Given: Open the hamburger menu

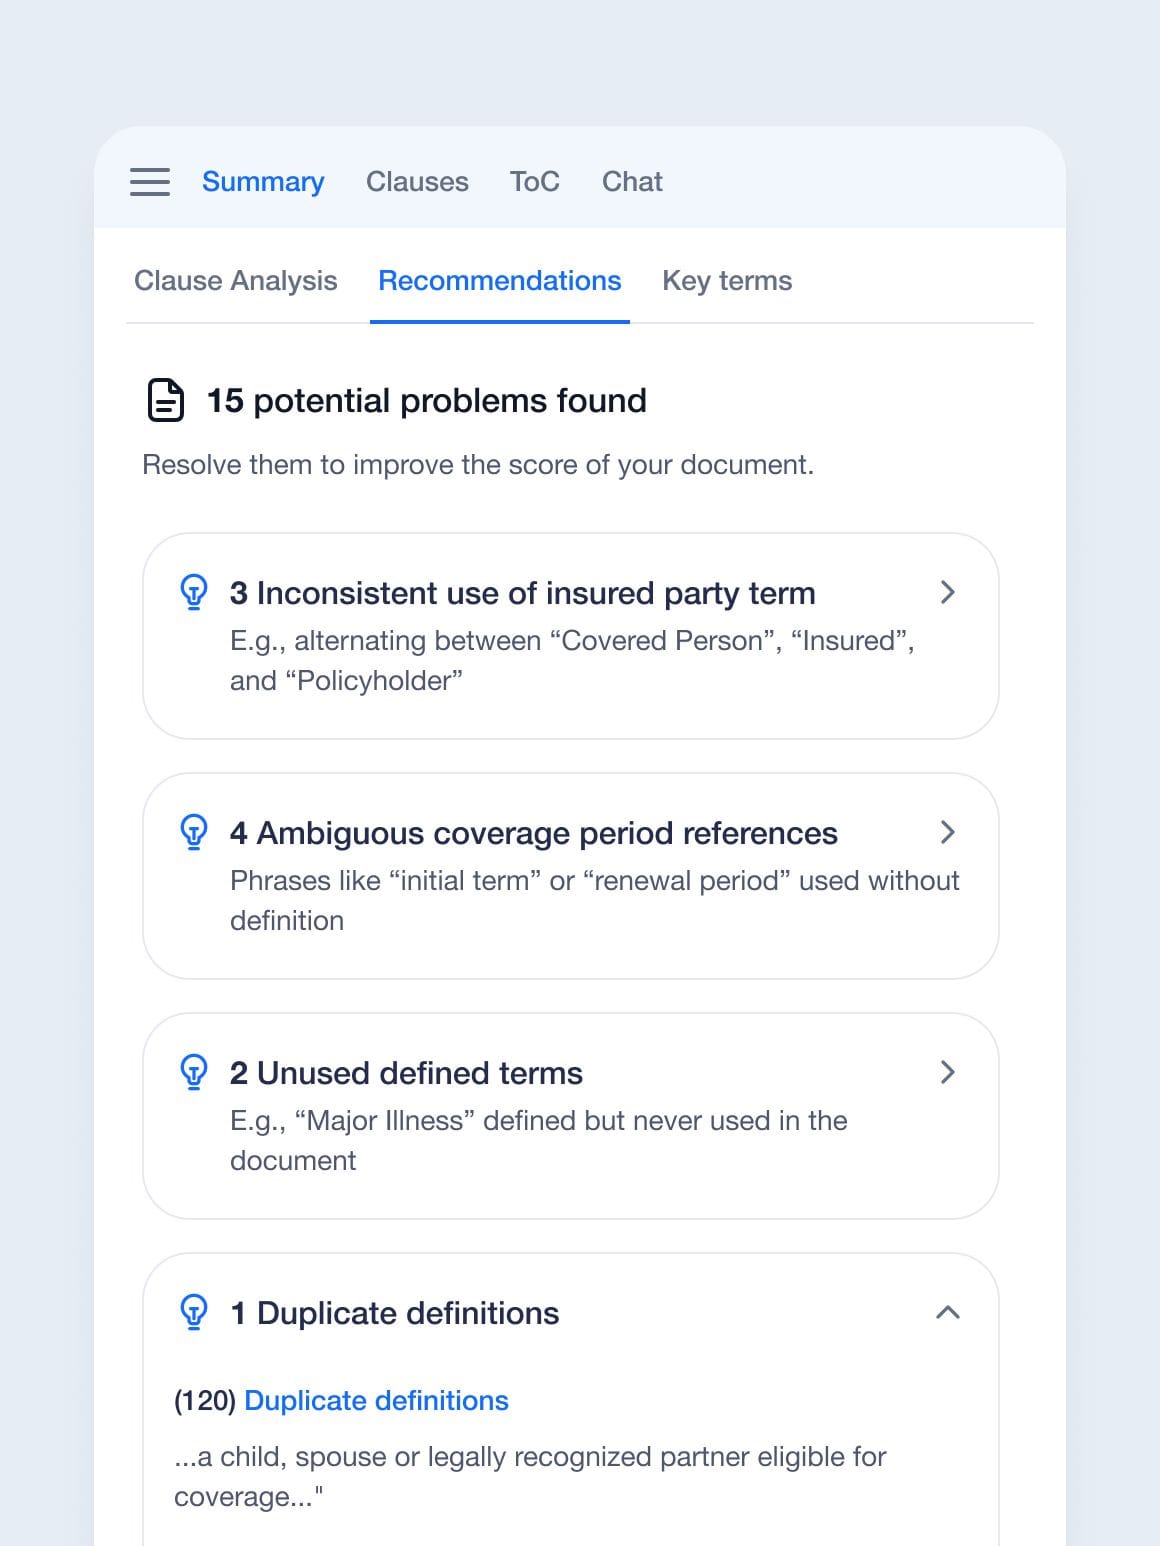Looking at the screenshot, I should [150, 182].
